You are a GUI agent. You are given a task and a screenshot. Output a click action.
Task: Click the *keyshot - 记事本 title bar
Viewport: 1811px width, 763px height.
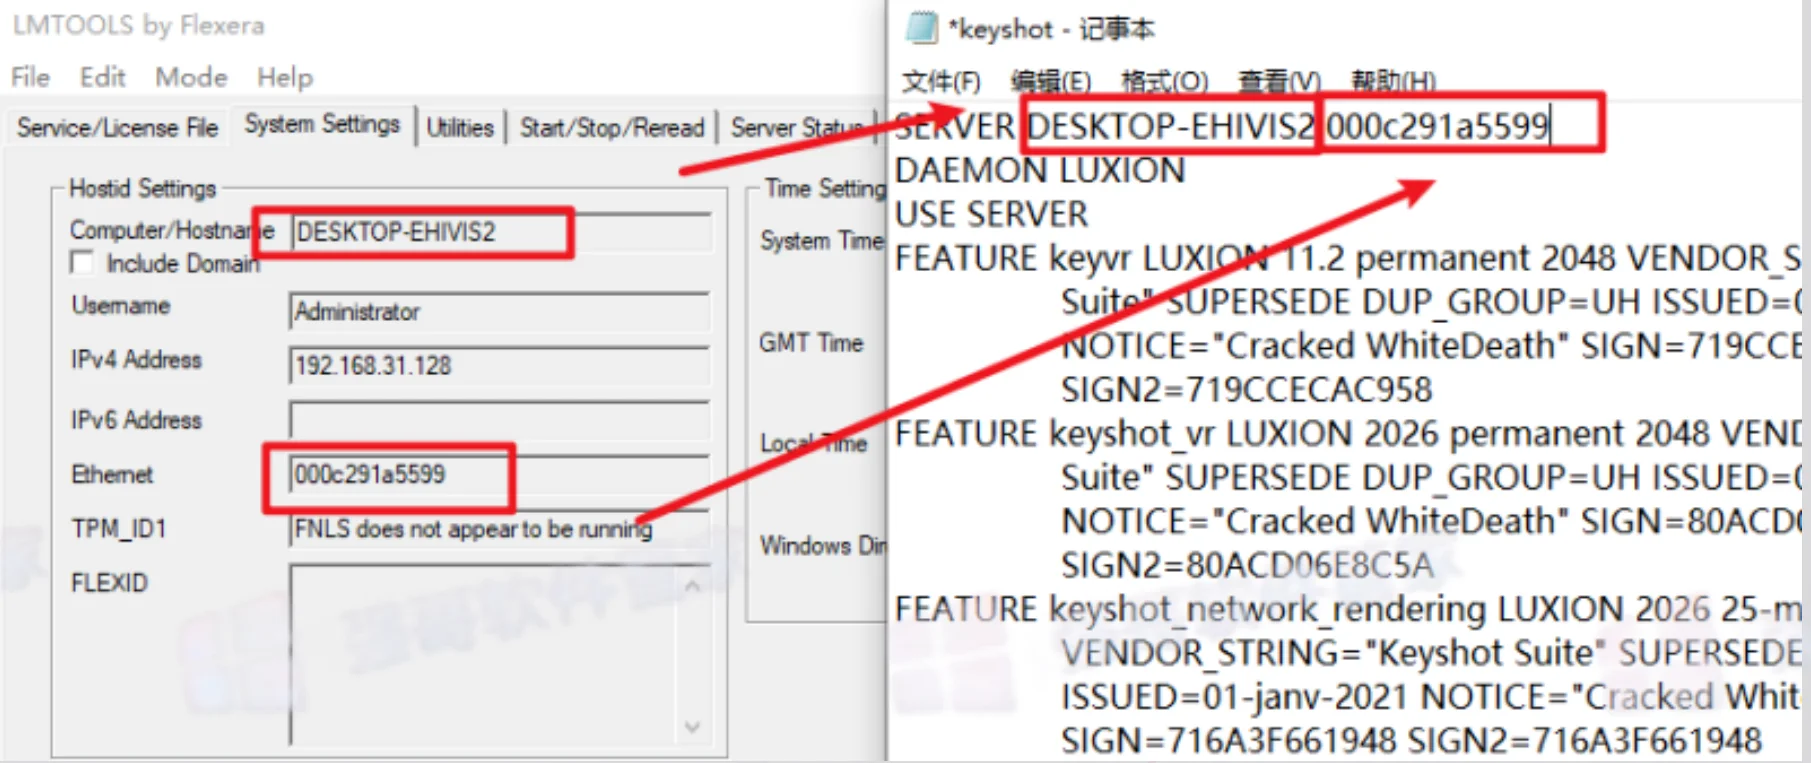(x=1050, y=29)
